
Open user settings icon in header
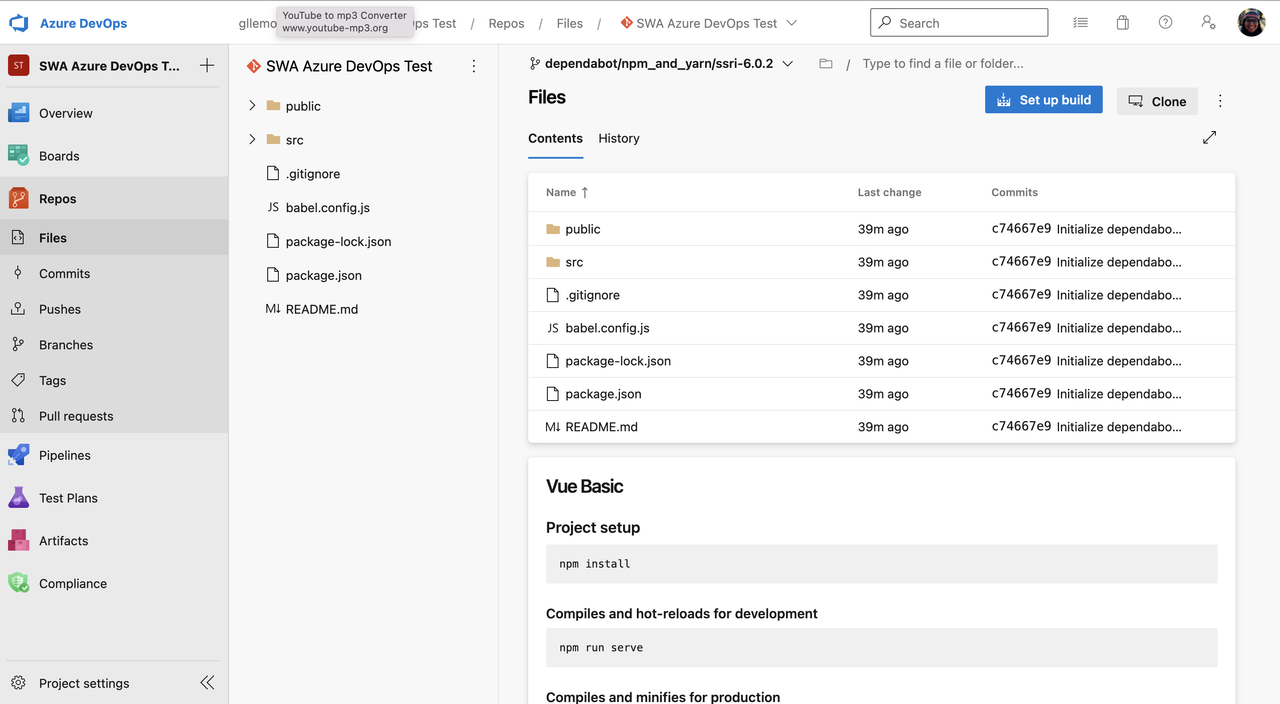(x=1208, y=22)
